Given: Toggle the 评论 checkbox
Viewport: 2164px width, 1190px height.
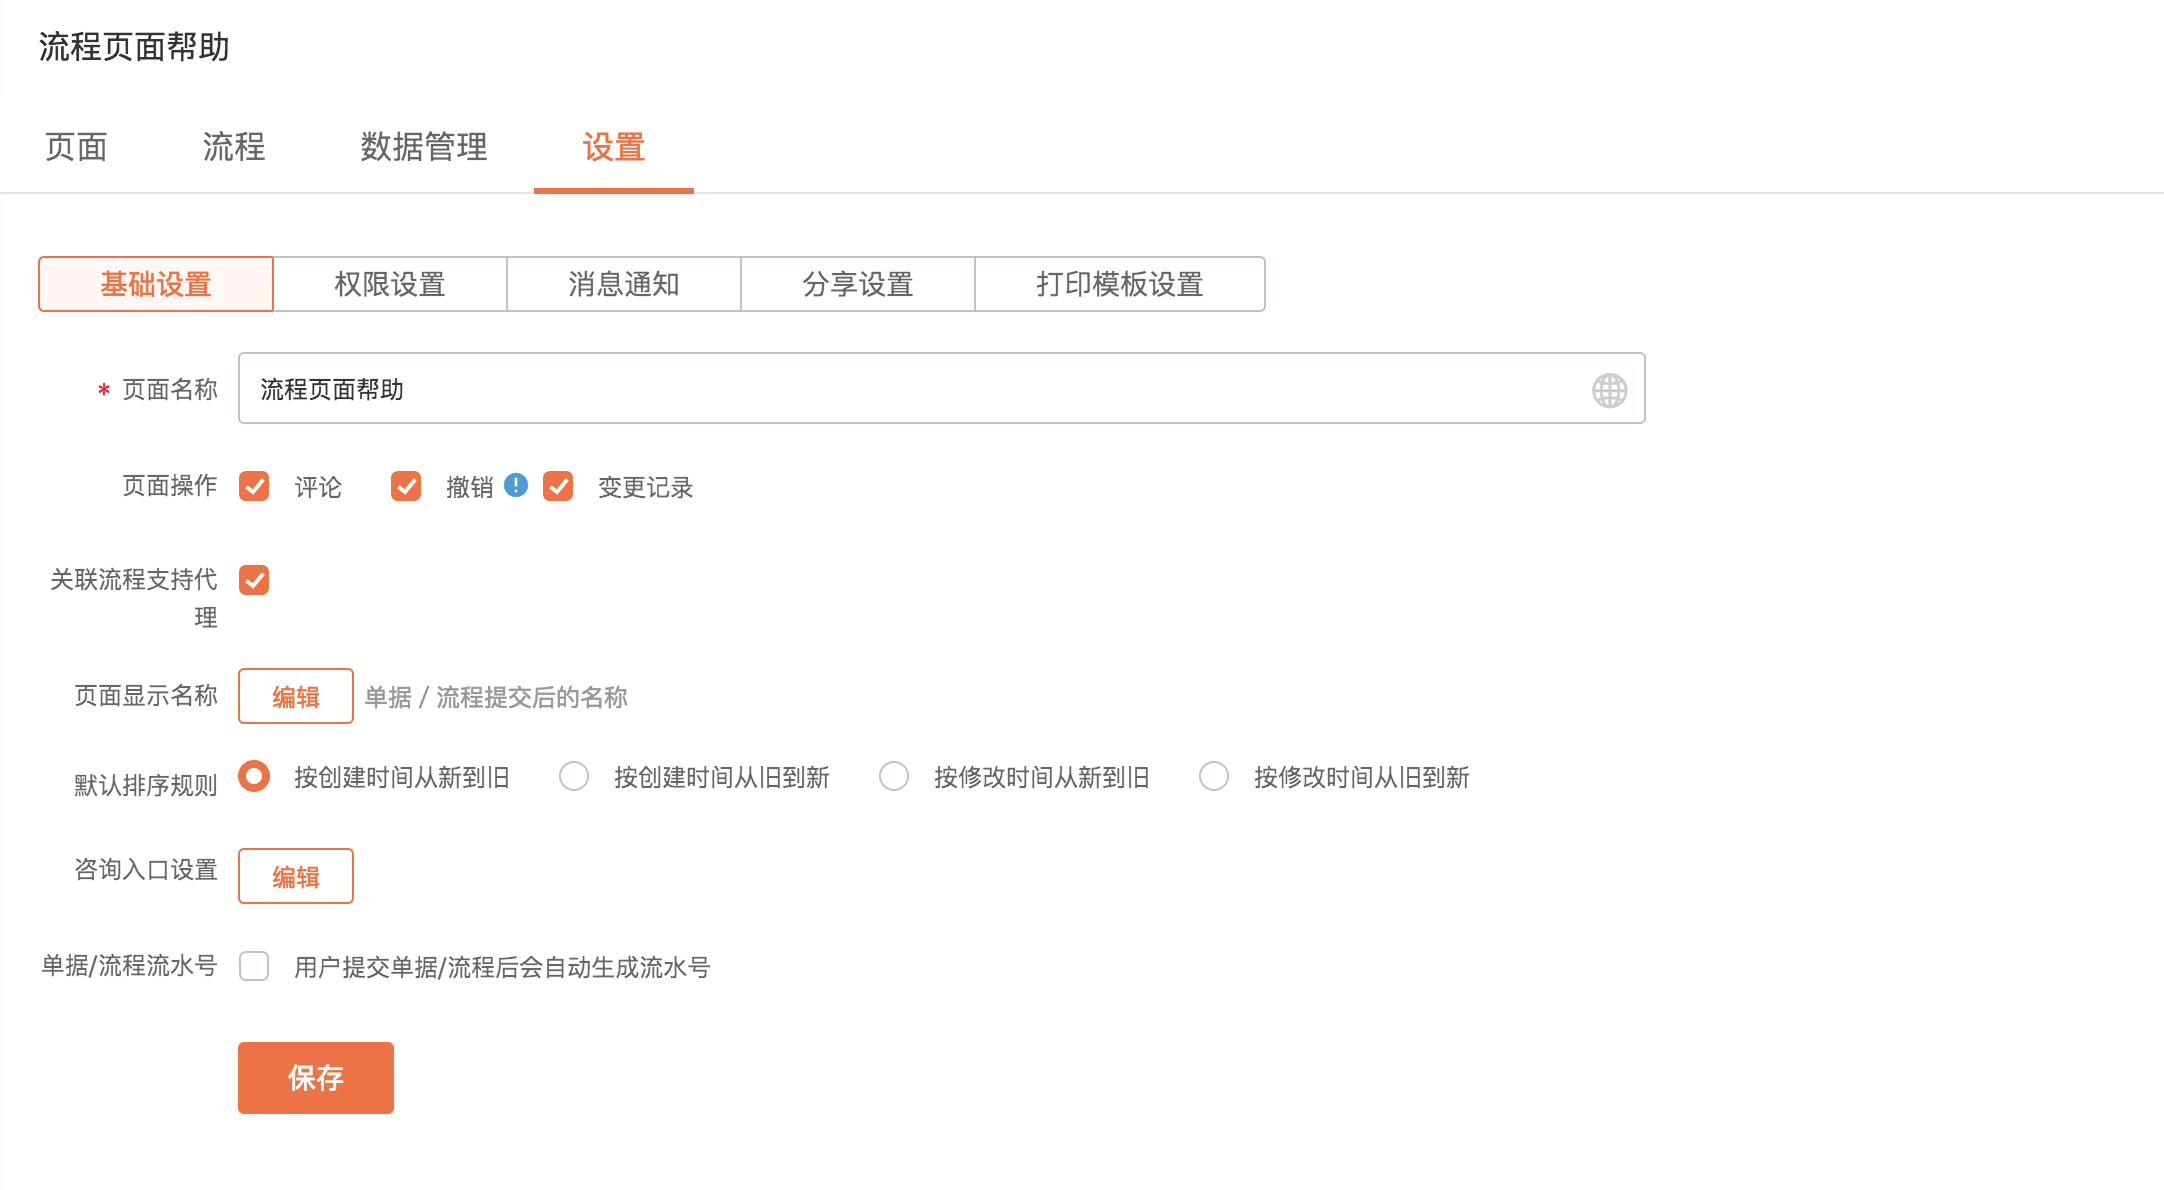Looking at the screenshot, I should [254, 487].
